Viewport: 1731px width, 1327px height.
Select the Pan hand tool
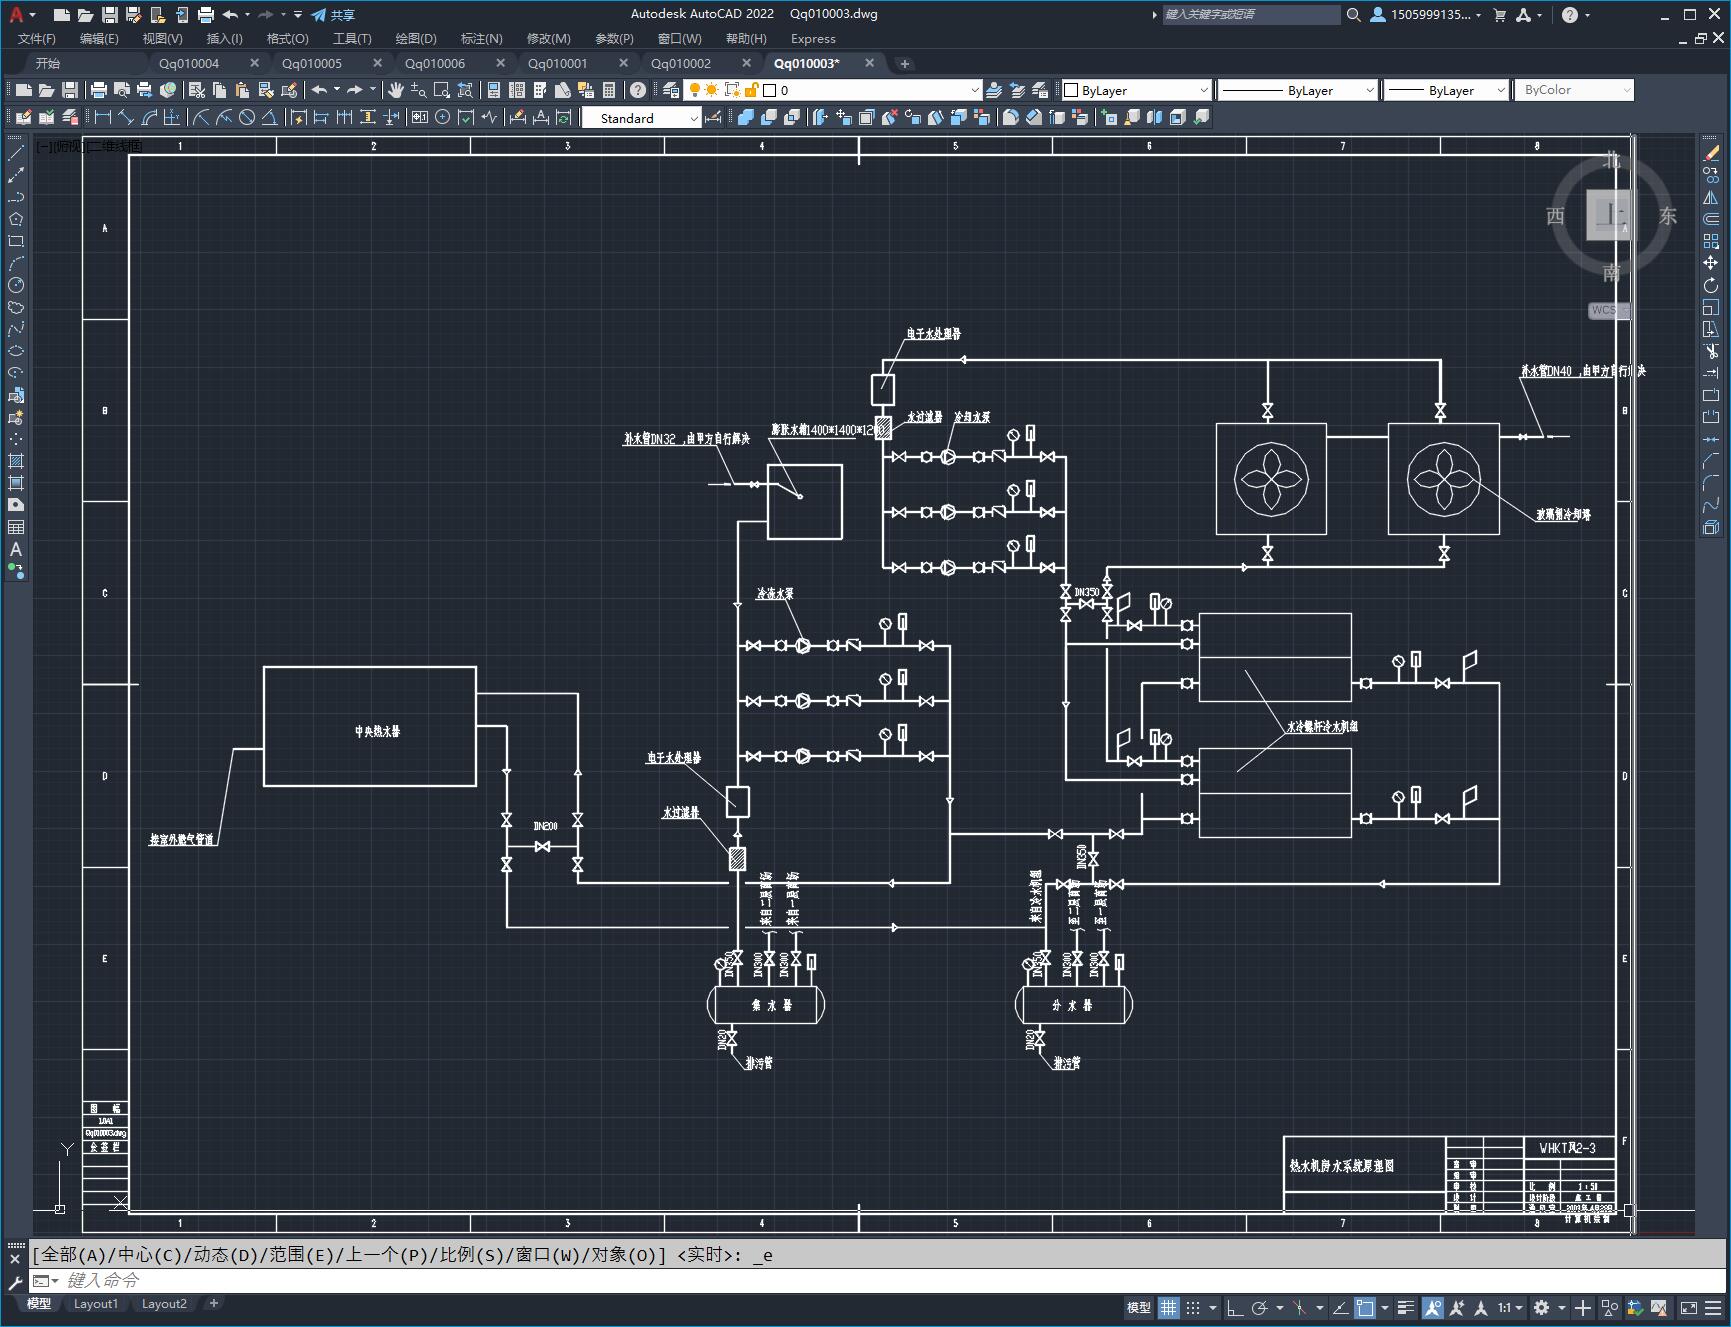point(396,90)
